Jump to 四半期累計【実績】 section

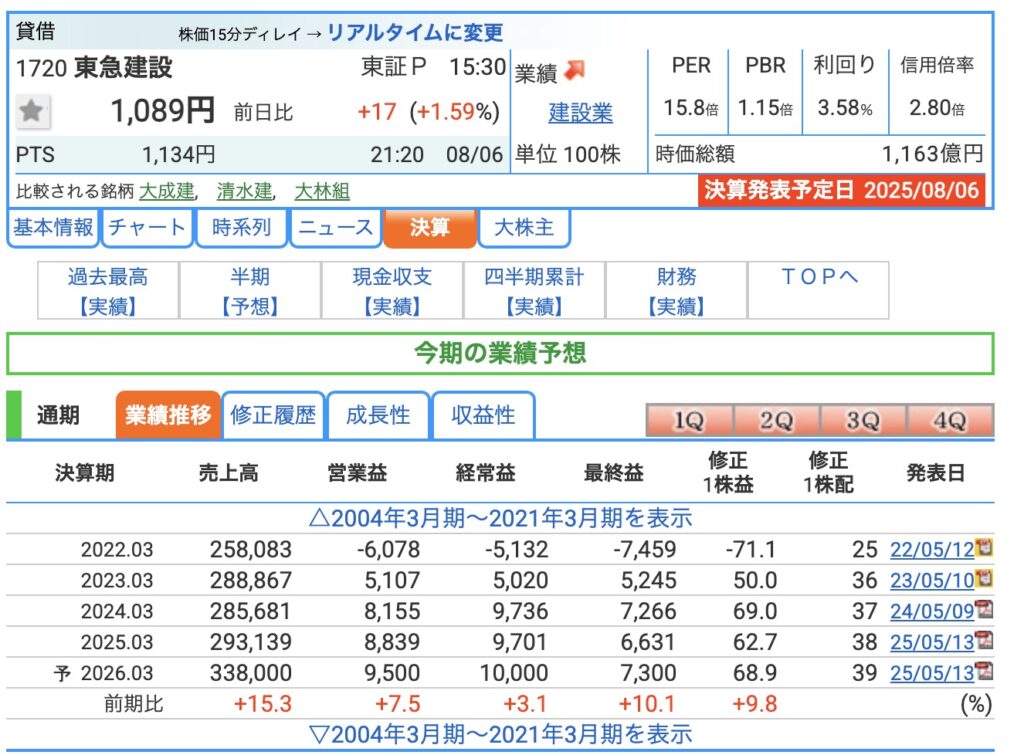coord(534,291)
